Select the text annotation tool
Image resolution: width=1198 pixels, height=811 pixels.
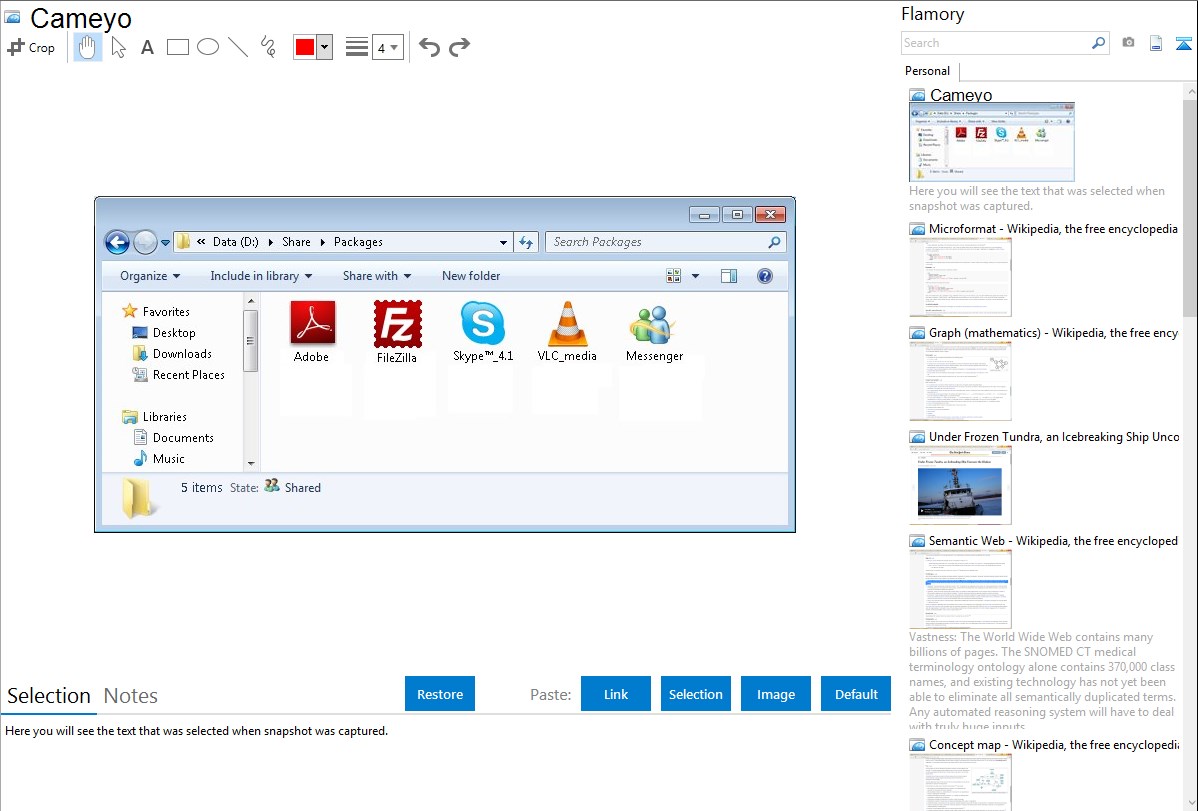pos(147,47)
